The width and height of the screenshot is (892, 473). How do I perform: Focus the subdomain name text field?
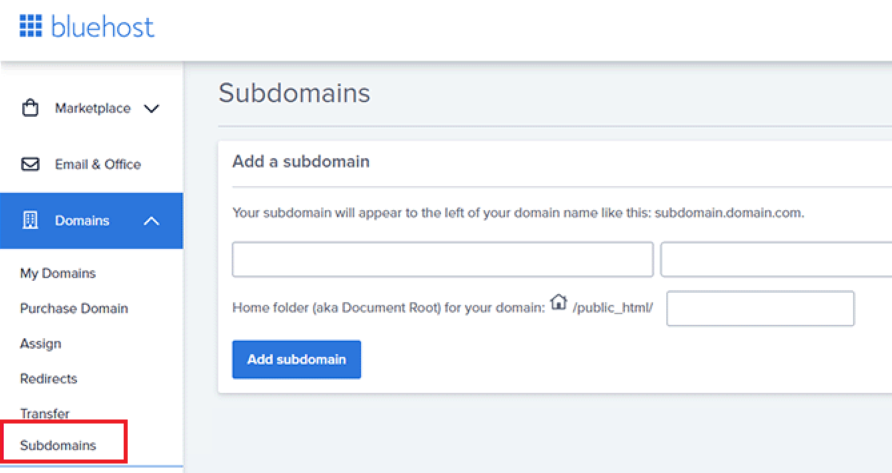[442, 259]
